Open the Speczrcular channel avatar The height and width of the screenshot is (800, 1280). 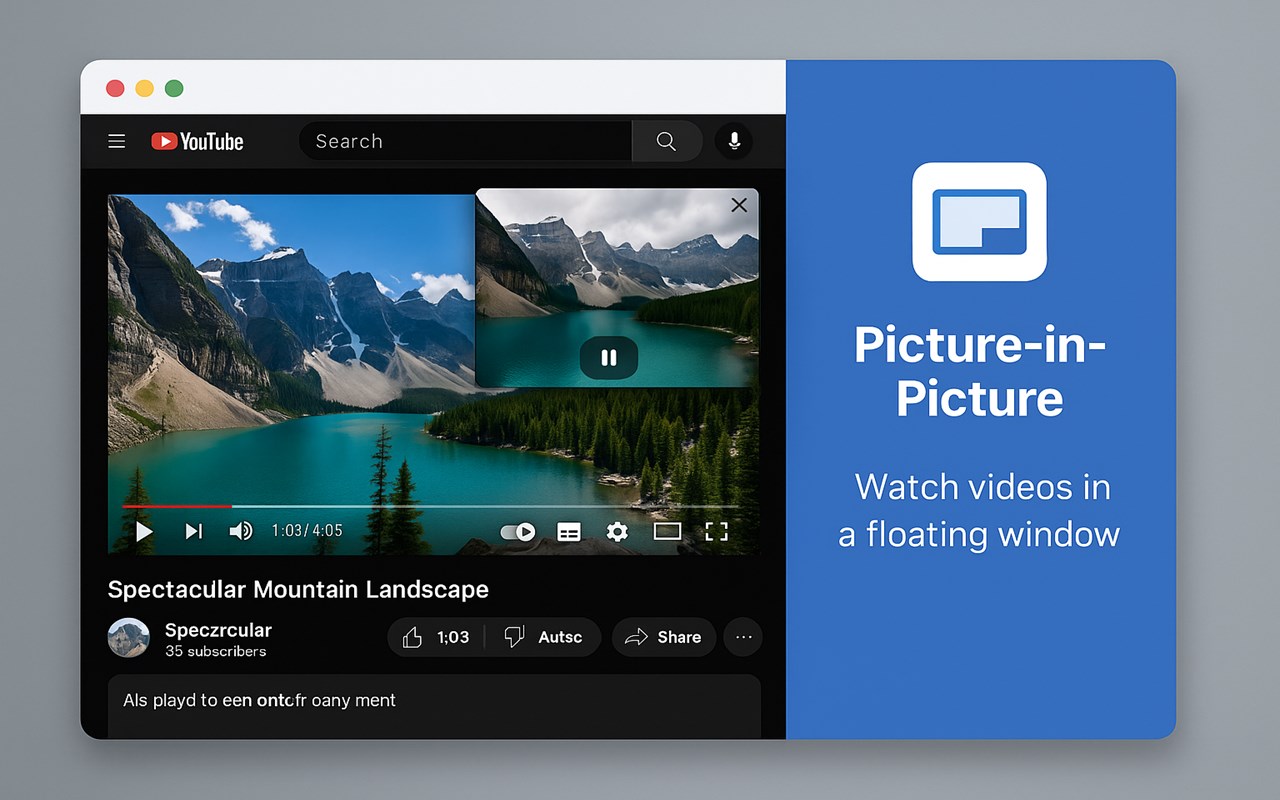tap(128, 637)
